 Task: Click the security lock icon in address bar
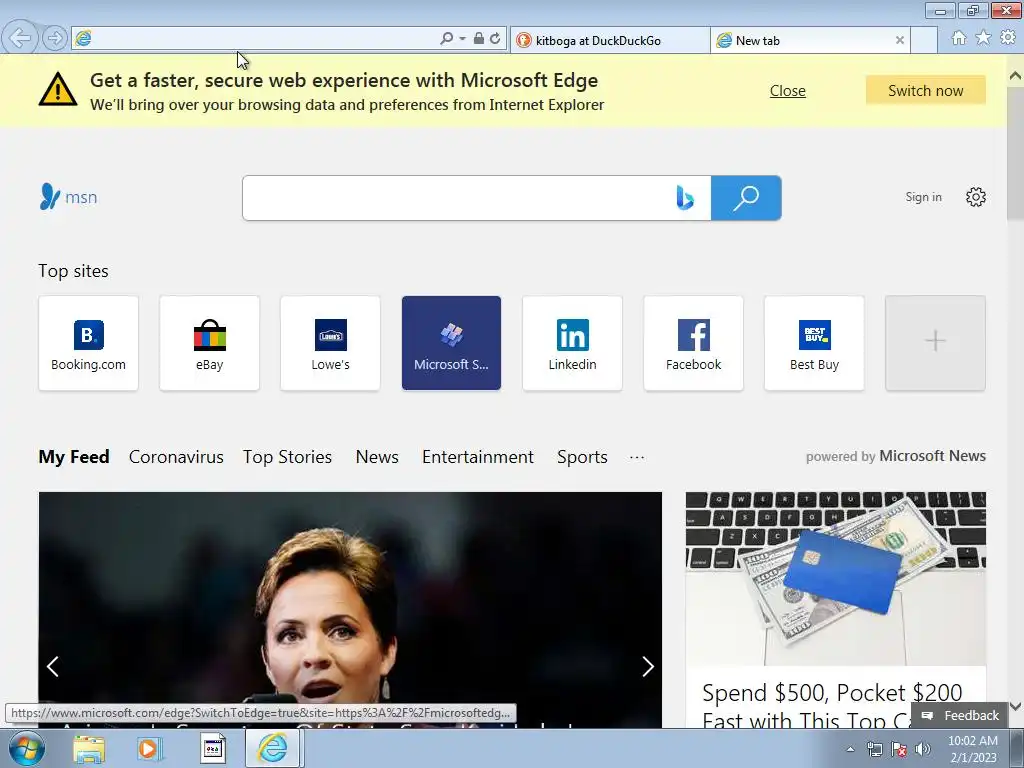pos(479,39)
